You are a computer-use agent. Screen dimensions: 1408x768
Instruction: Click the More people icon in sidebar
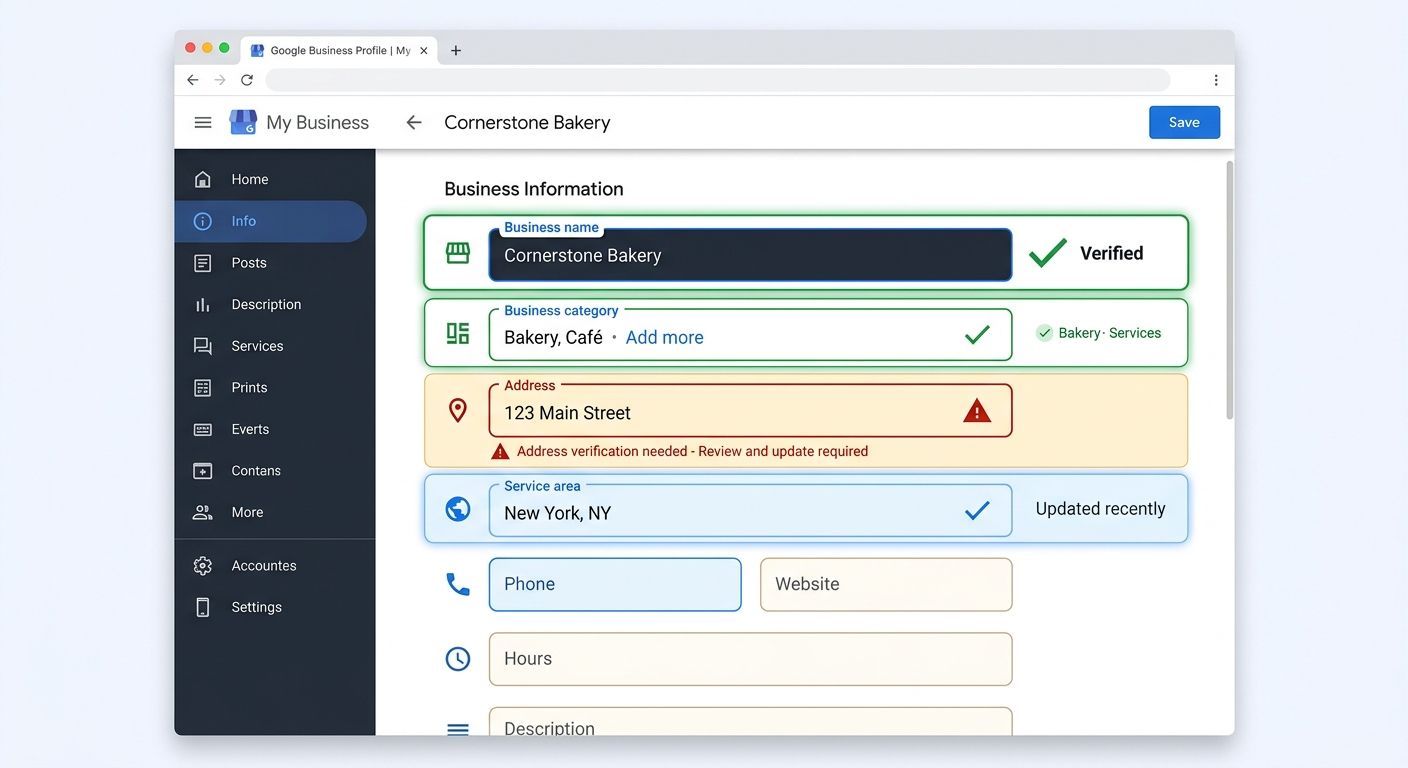point(203,512)
